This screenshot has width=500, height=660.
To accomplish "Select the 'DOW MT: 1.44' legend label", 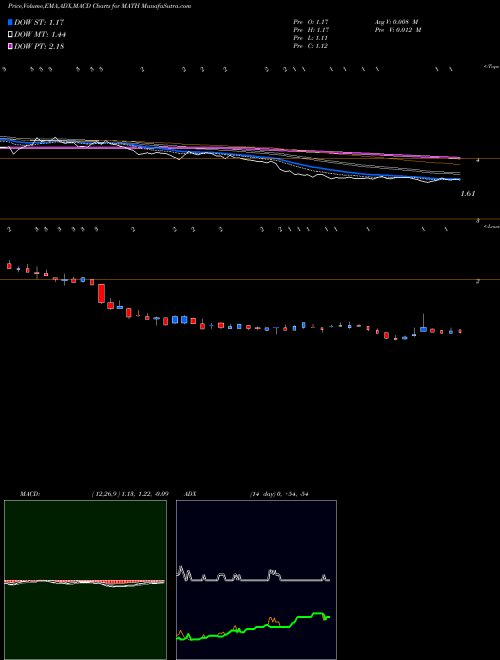I will 40,35.
